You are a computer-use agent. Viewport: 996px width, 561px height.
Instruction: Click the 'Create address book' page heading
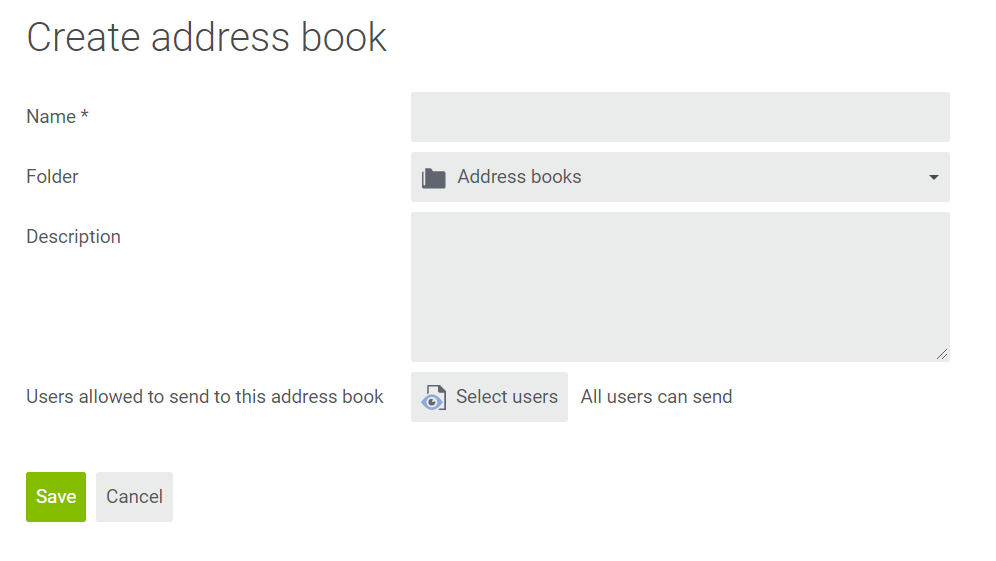(x=206, y=37)
